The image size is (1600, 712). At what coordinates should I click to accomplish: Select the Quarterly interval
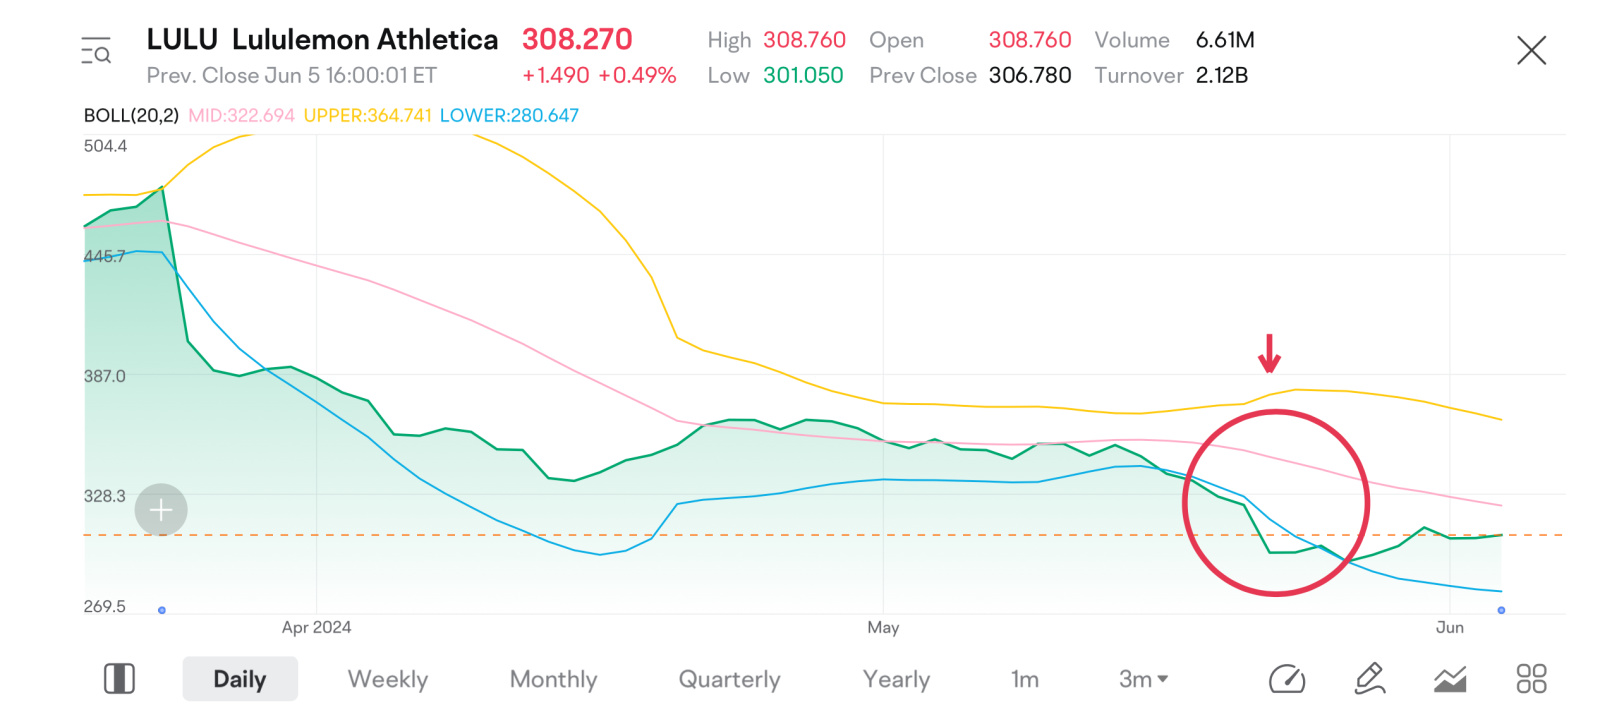tap(729, 679)
